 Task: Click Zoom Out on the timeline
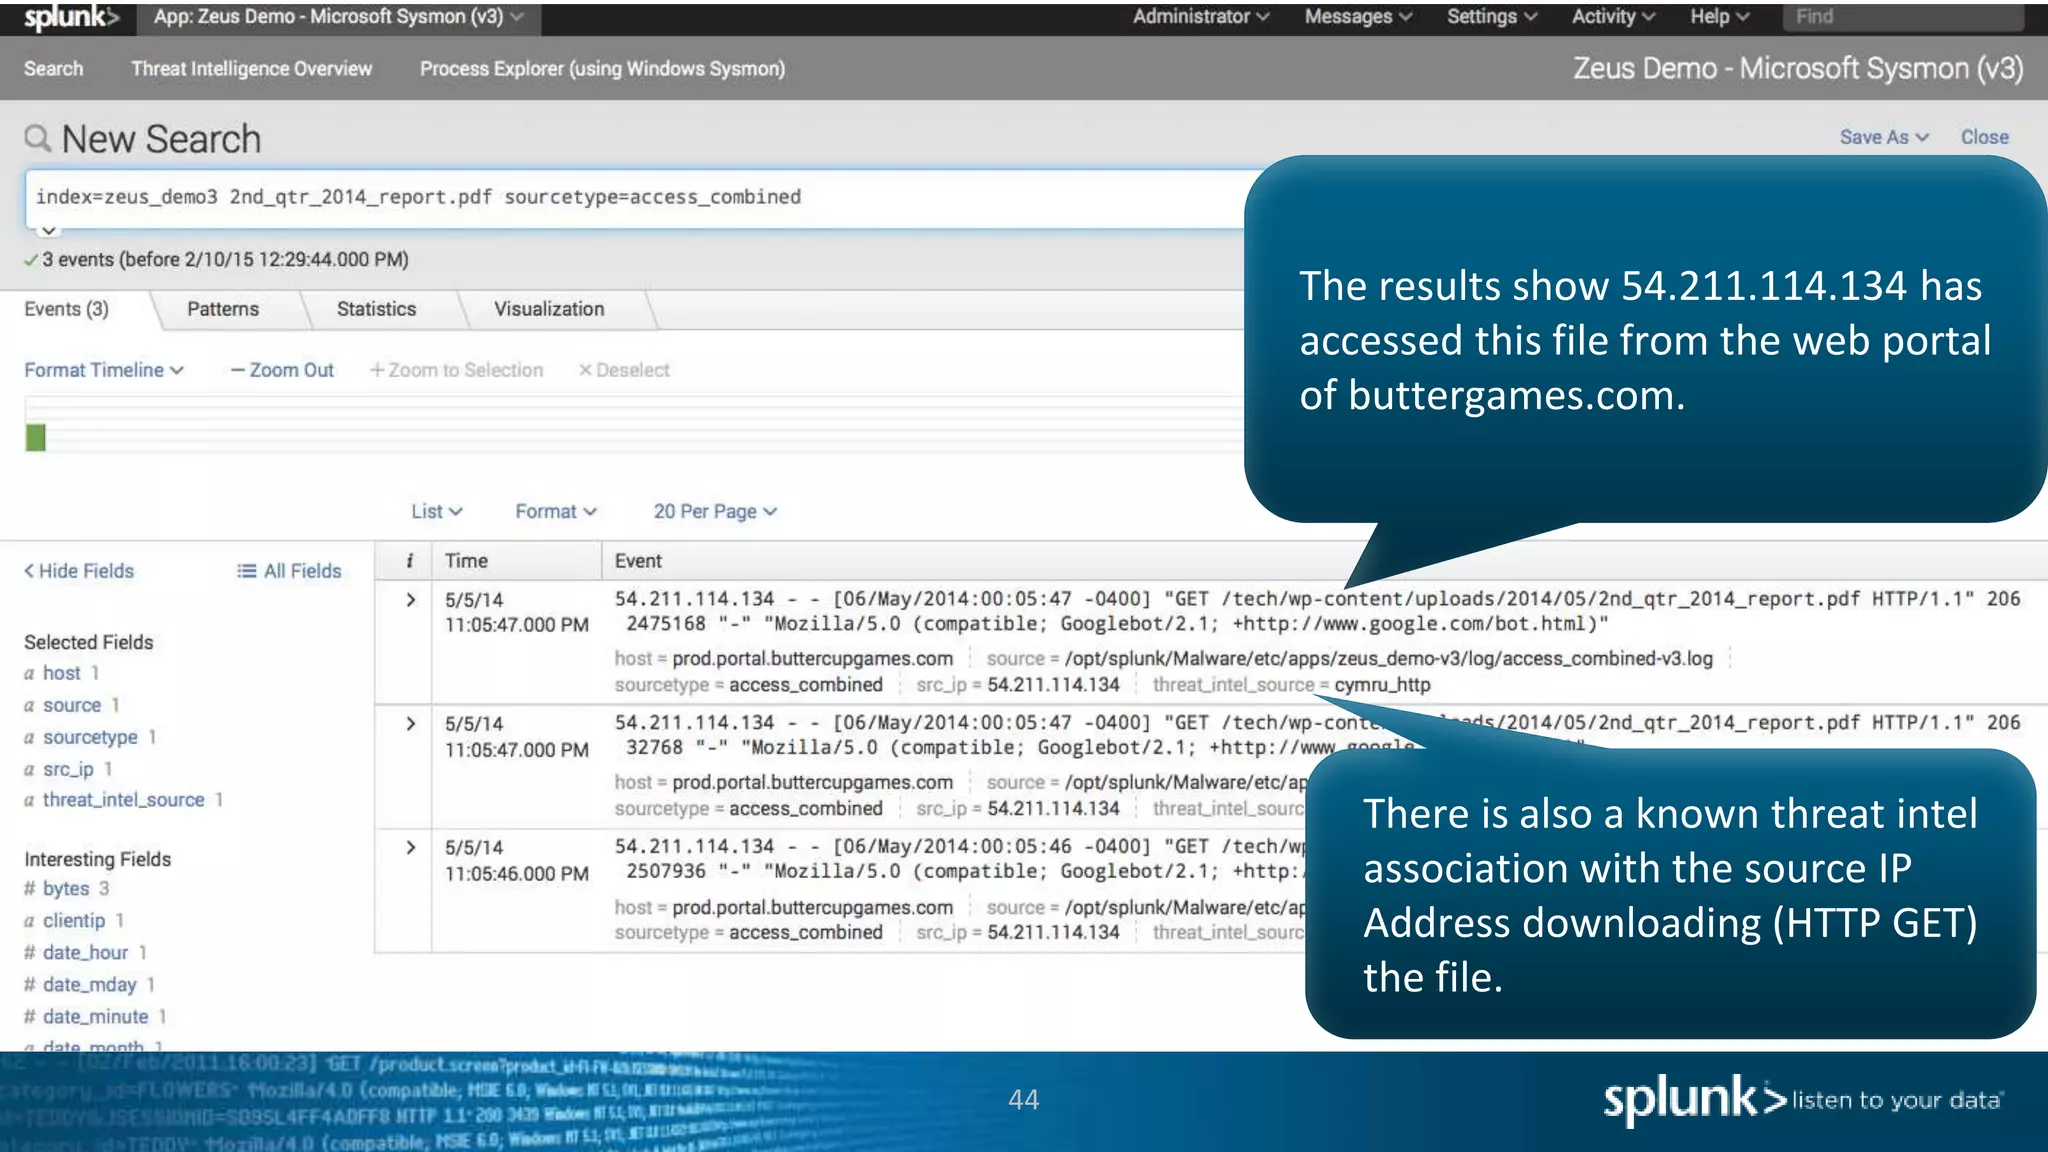pos(282,370)
